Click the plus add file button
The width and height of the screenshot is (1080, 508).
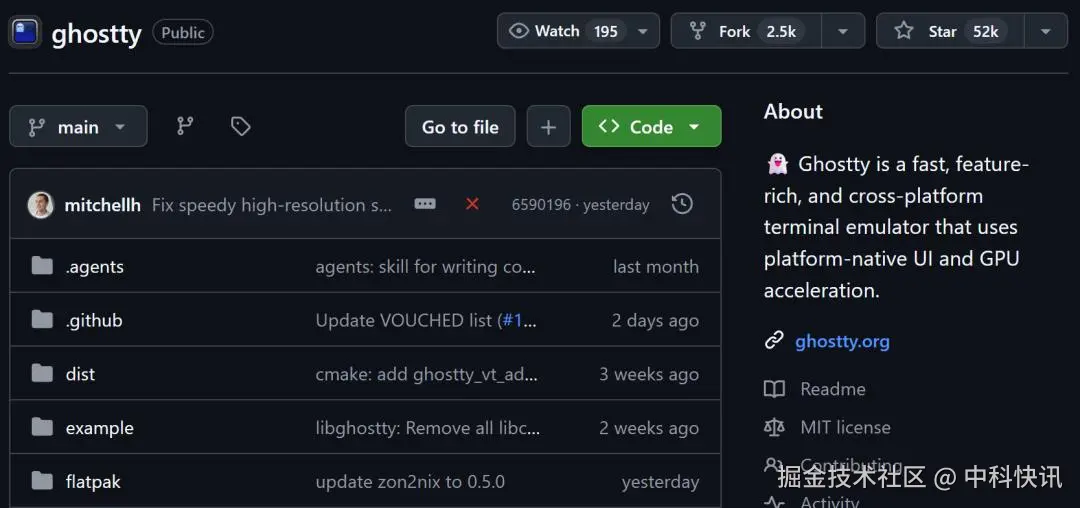pyautogui.click(x=548, y=127)
